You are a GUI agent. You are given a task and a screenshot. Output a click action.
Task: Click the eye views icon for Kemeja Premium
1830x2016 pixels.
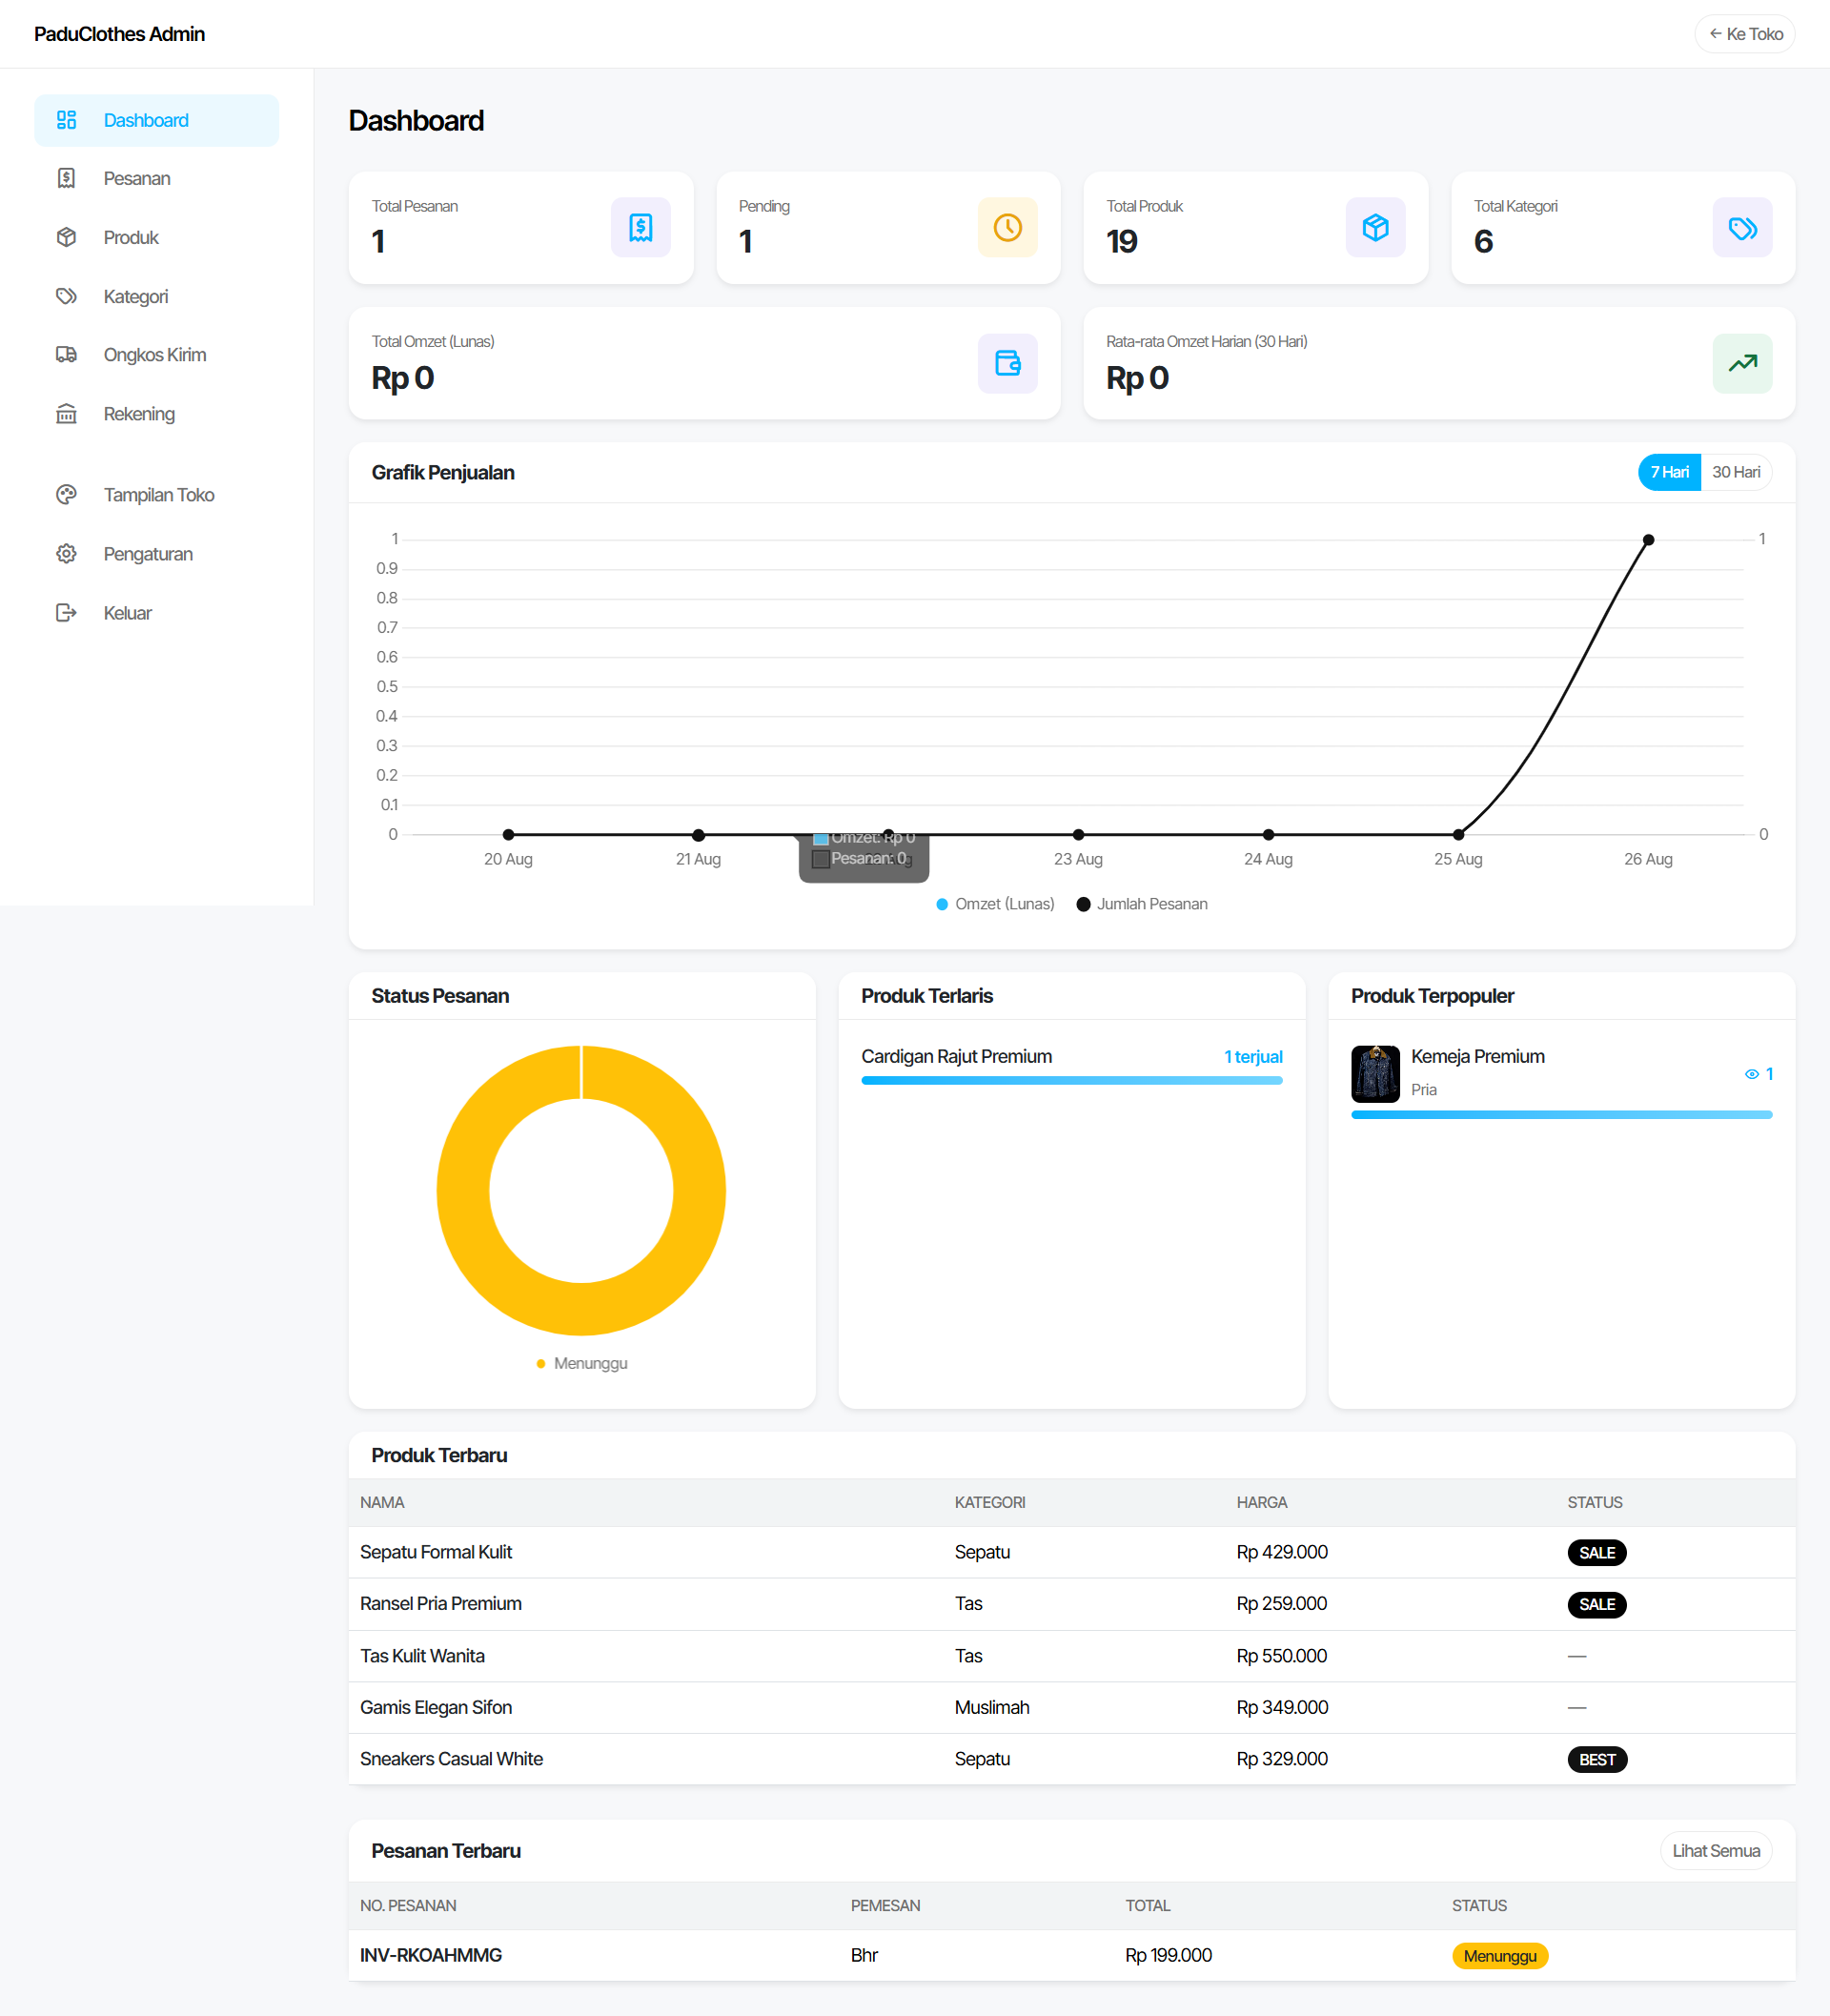[1752, 1074]
